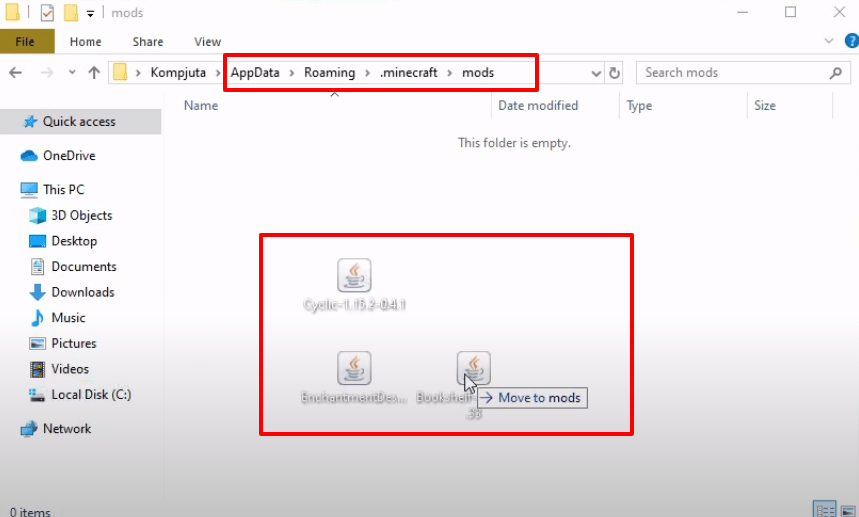Click .minecraft in the address path
Image resolution: width=859 pixels, height=517 pixels.
(409, 72)
